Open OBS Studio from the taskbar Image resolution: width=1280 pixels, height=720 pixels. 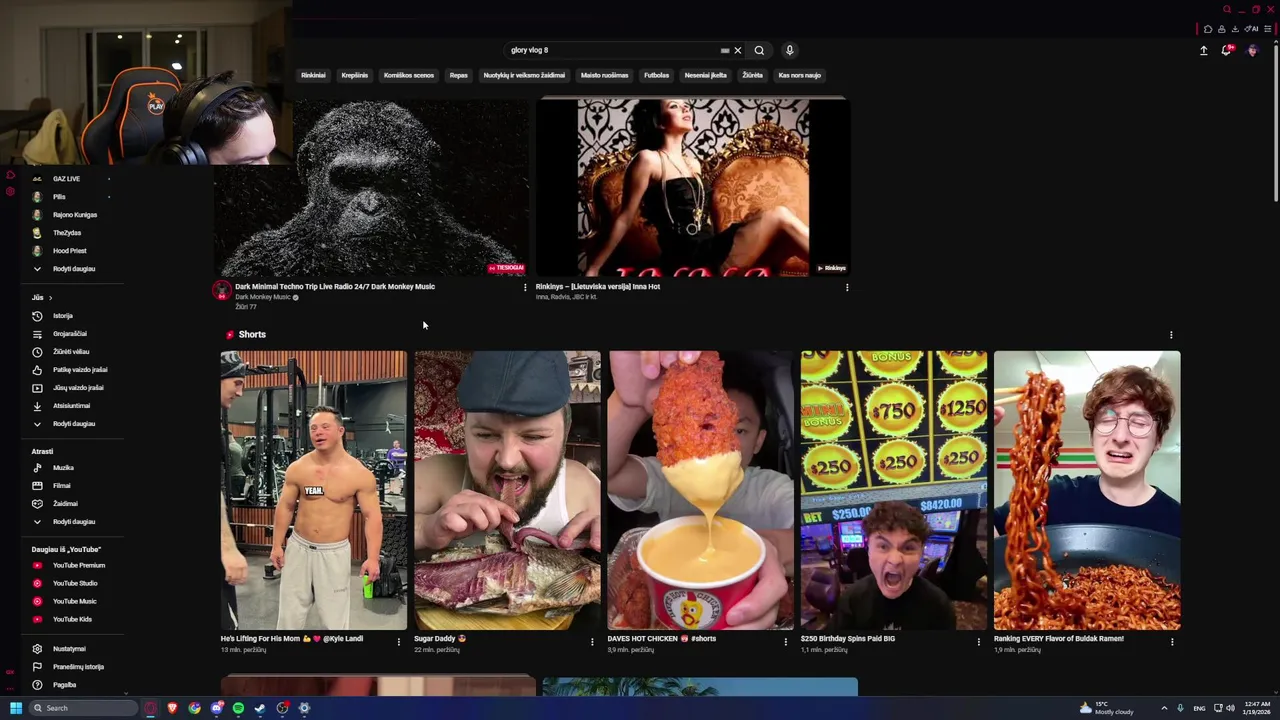(x=283, y=708)
